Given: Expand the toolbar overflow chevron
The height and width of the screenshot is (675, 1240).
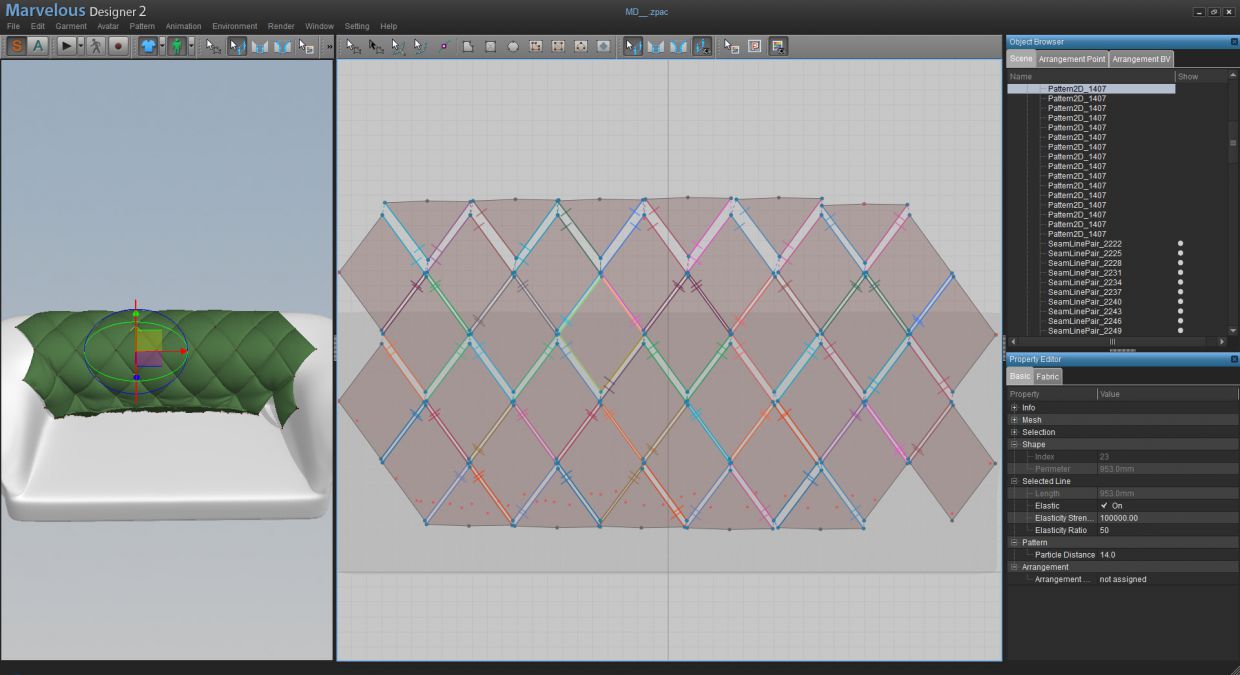Looking at the screenshot, I should 330,46.
